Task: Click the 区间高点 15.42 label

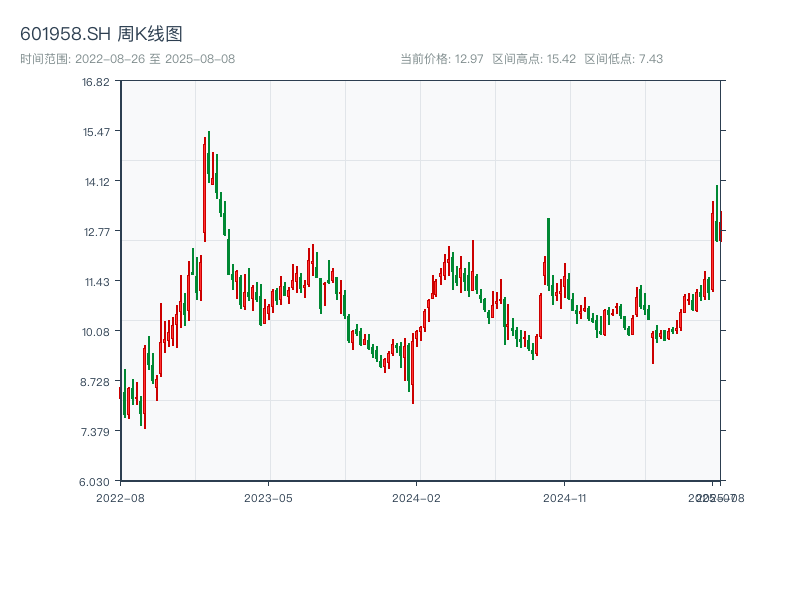Action: tap(534, 59)
